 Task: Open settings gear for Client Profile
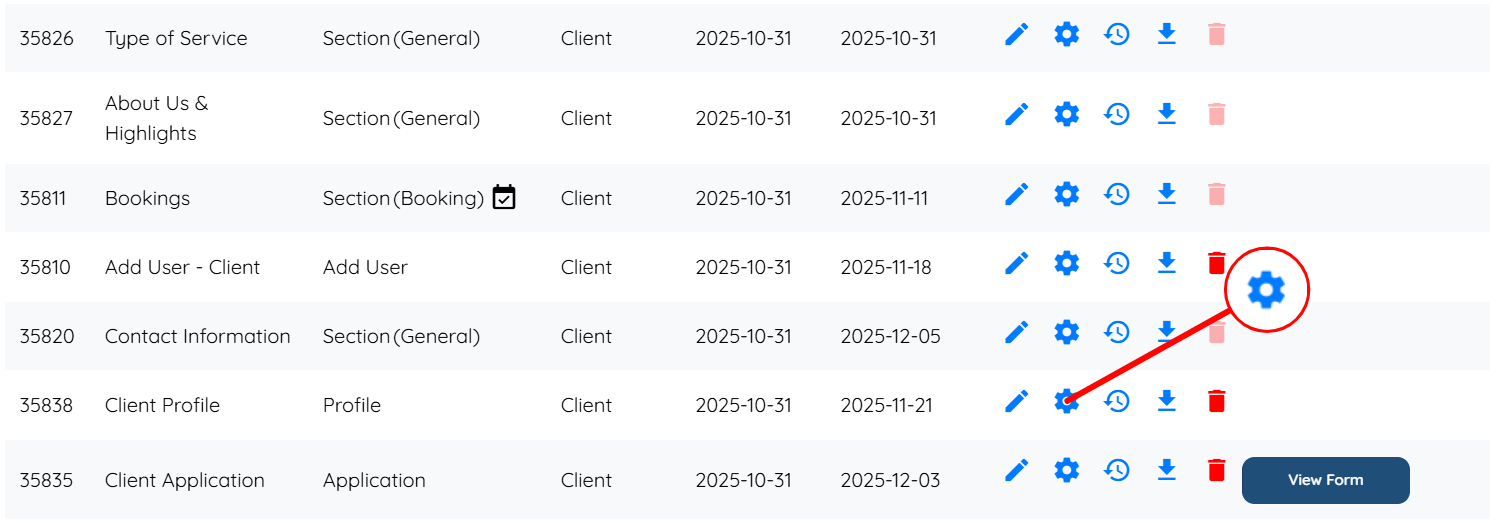1067,401
